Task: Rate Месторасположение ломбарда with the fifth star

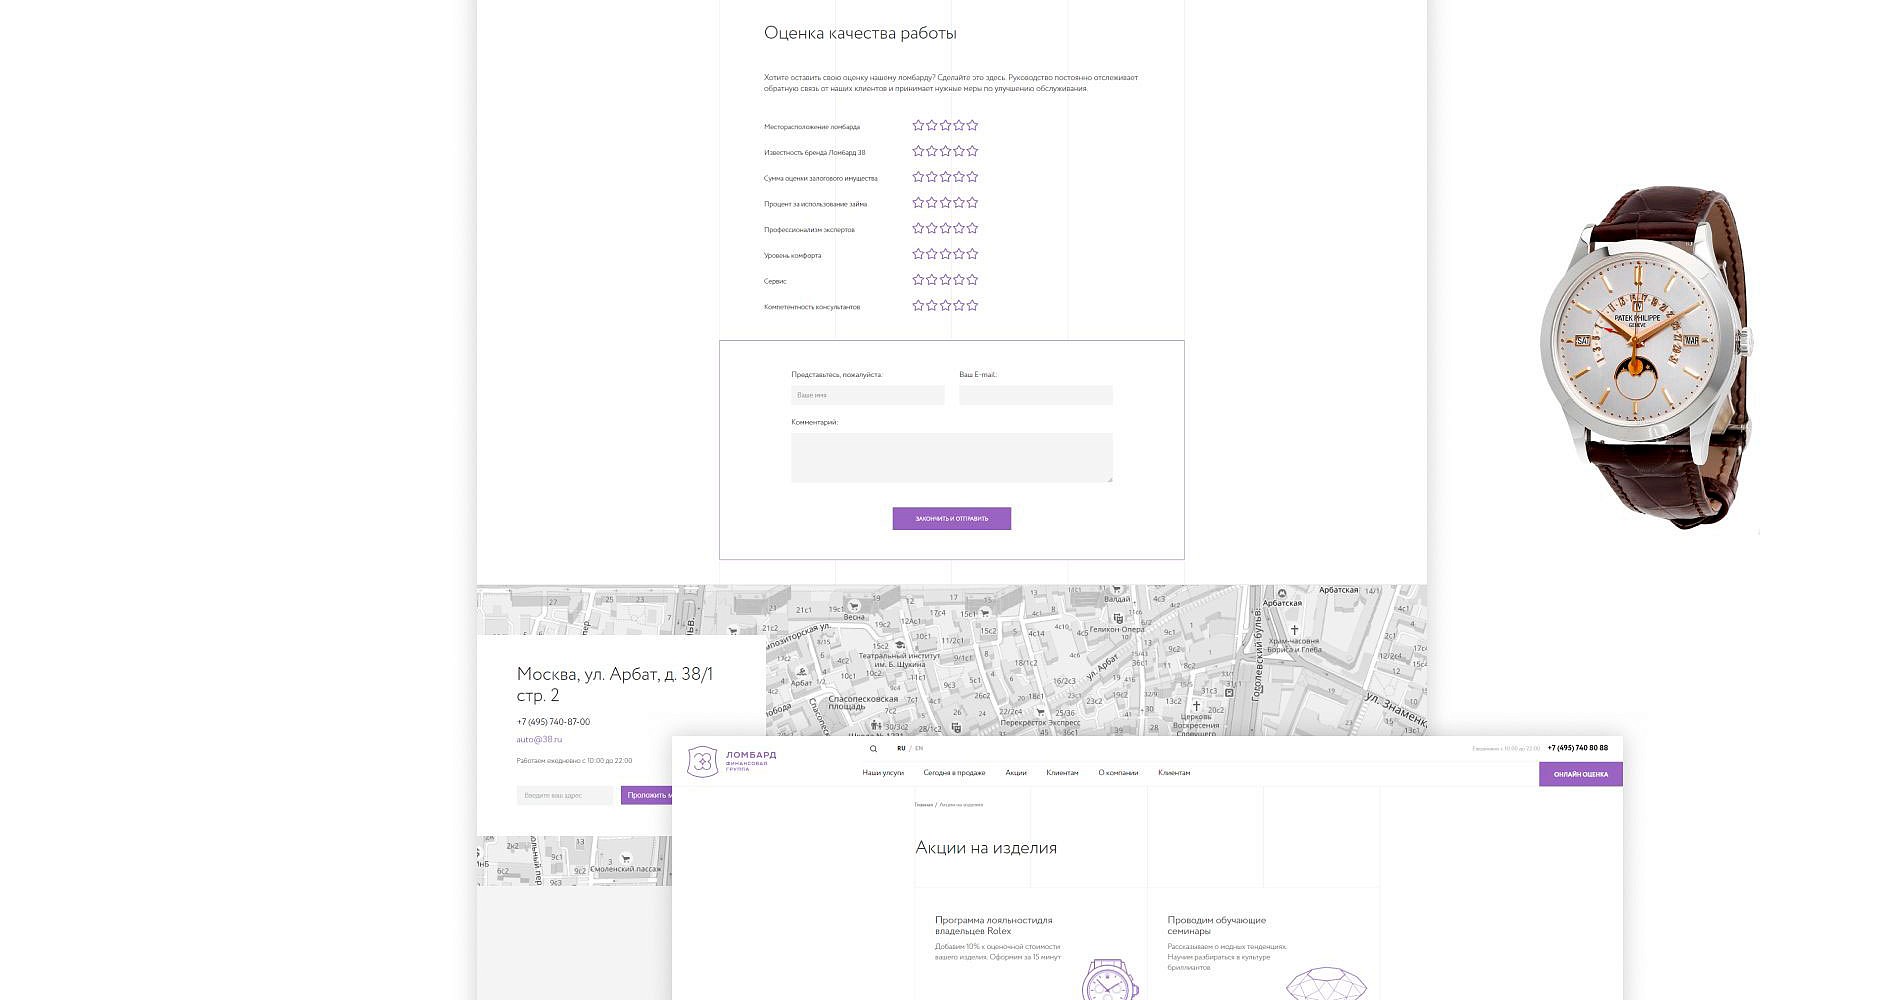Action: 972,126
